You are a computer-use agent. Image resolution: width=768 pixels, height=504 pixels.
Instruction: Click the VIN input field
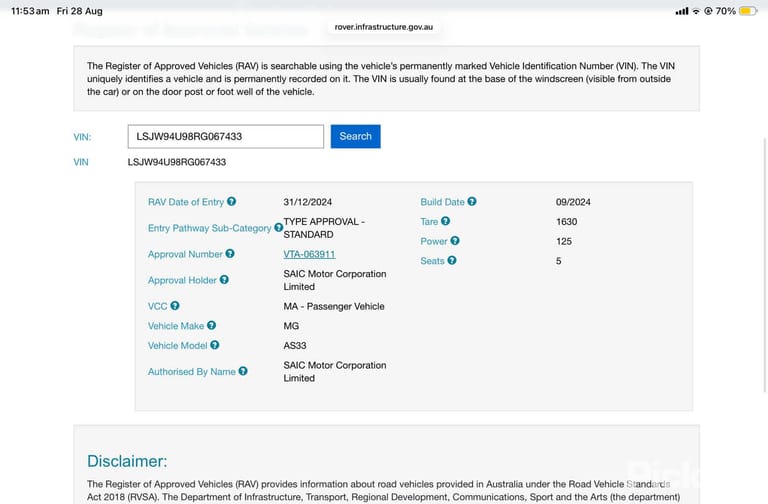226,136
